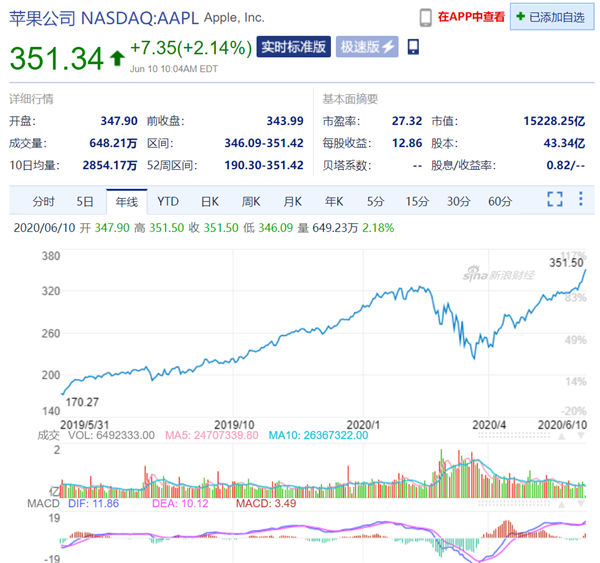This screenshot has width=600, height=563.
Task: Open the 月K chart tab
Action: (292, 201)
